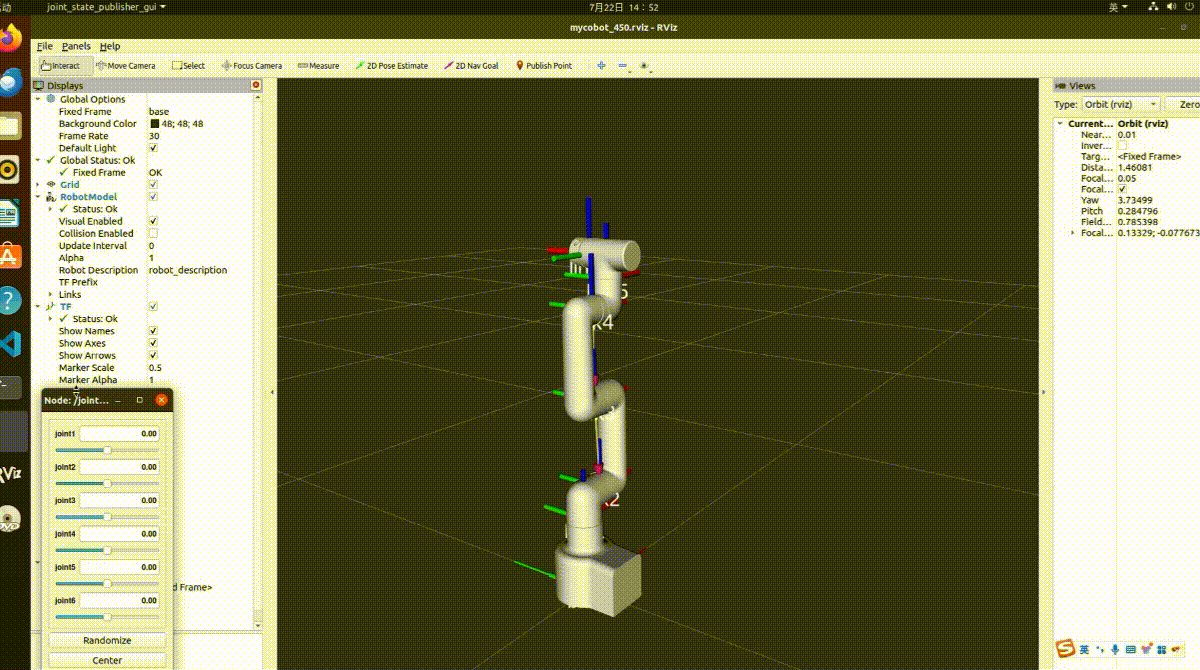Image resolution: width=1200 pixels, height=670 pixels.
Task: Expand the Links item under RobotModel
Action: point(51,294)
